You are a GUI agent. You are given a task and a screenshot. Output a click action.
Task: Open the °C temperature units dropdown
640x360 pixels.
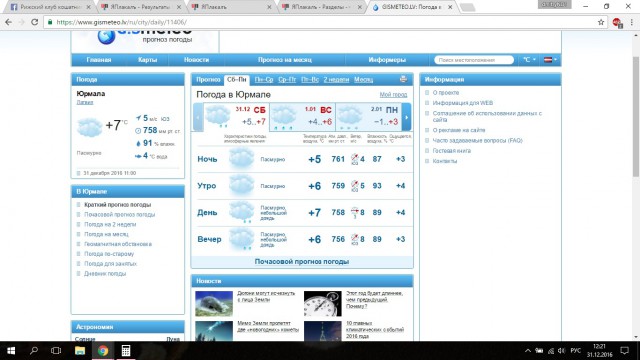[529, 60]
